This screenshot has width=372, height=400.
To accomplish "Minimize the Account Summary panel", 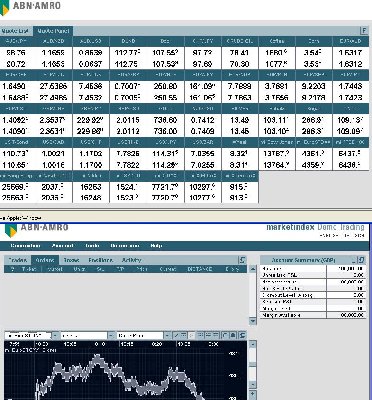I will pyautogui.click(x=354, y=260).
